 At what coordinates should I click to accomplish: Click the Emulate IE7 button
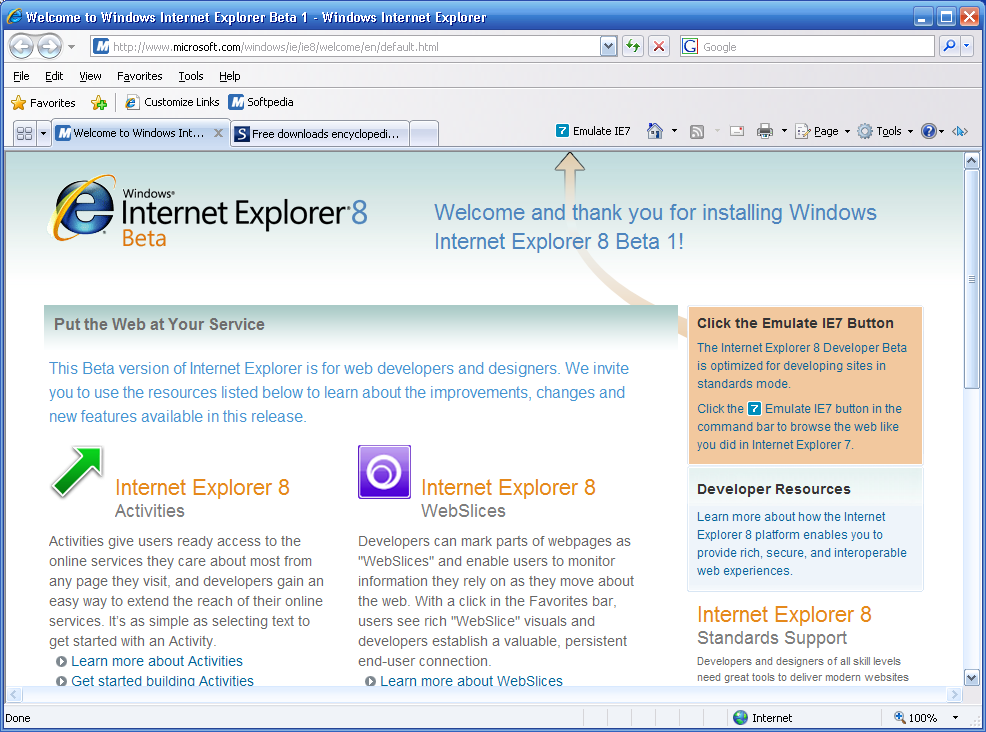pos(593,130)
